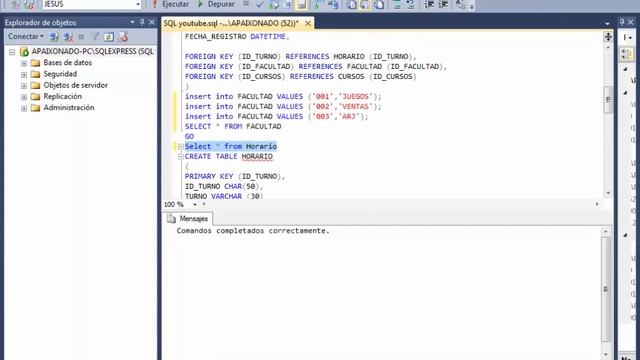Click the last Object Explorer toolbar icon
Screen dimensions: 640x360
[123, 37]
